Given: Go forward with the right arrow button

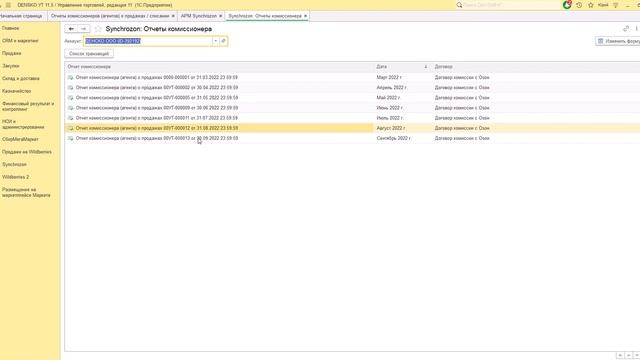Looking at the screenshot, I should tap(84, 29).
